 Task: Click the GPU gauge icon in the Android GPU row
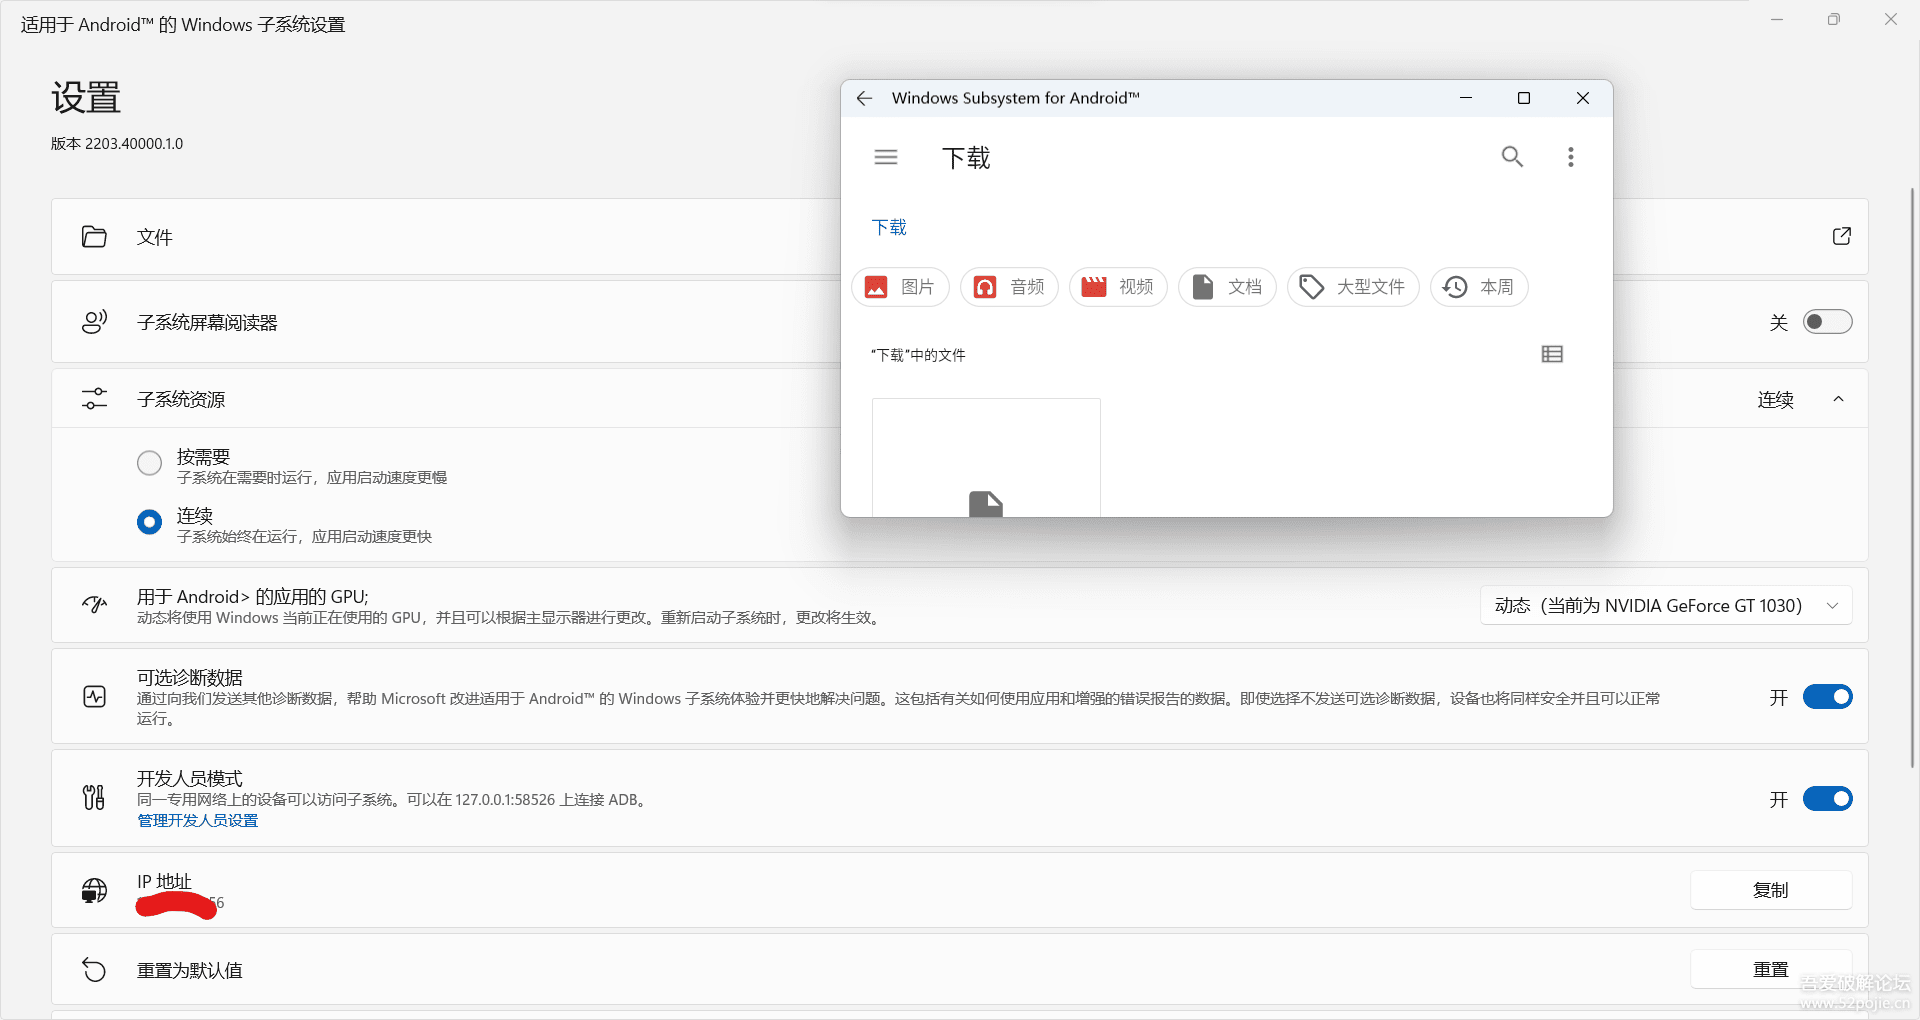click(x=94, y=605)
